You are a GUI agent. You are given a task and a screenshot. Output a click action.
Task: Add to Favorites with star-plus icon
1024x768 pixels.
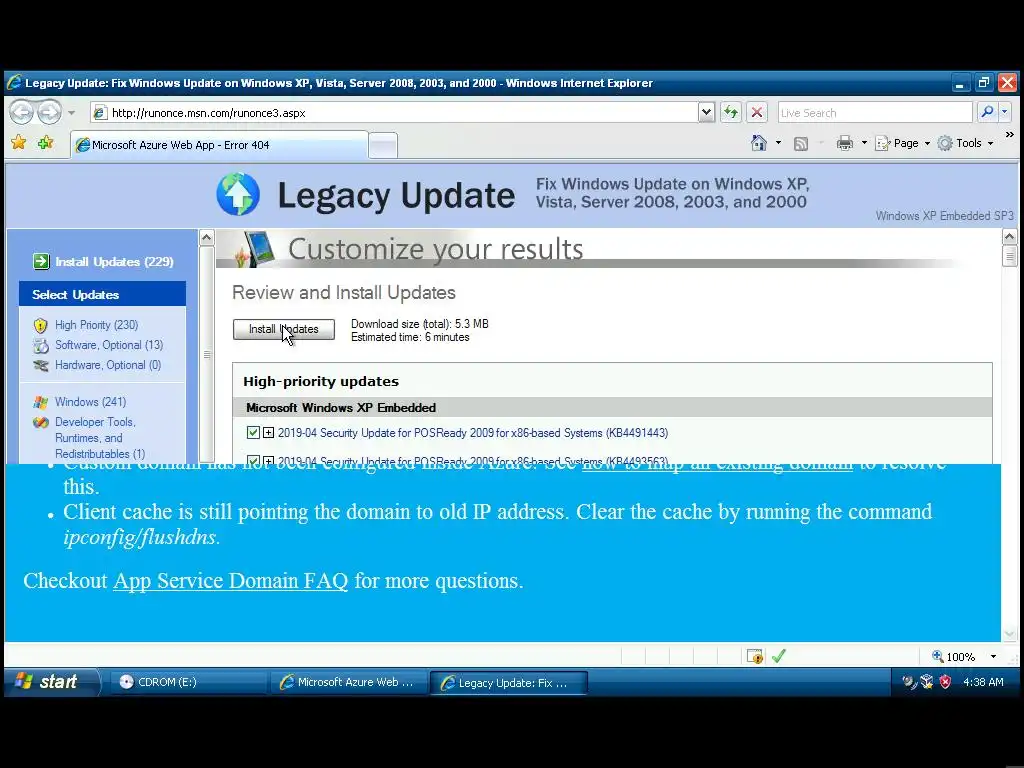click(x=45, y=142)
